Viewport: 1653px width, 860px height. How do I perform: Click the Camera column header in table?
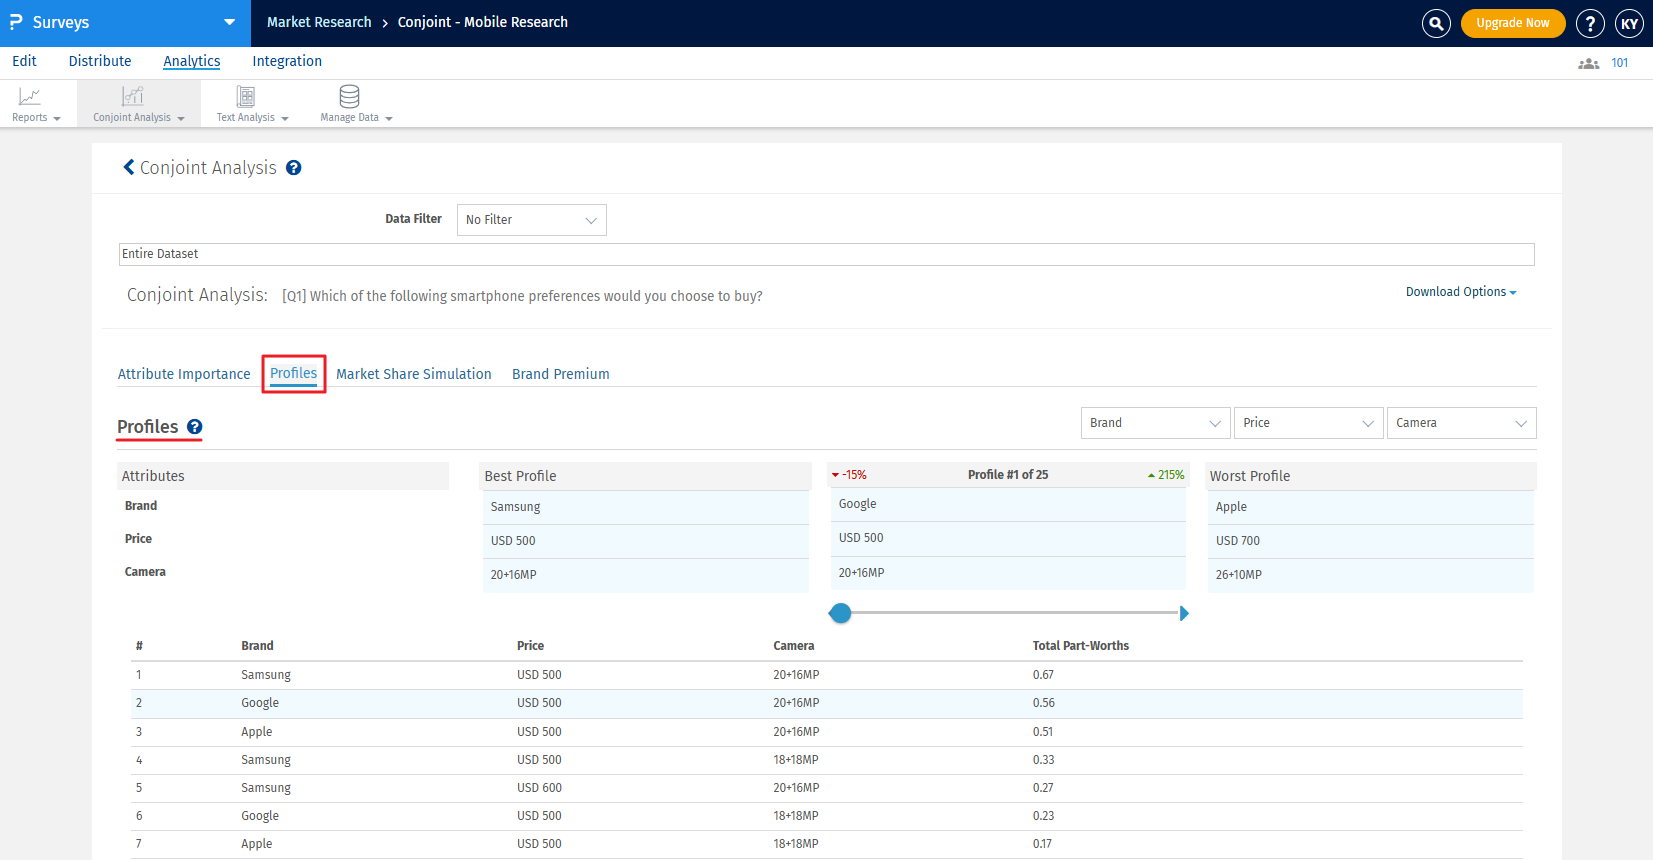coord(794,646)
